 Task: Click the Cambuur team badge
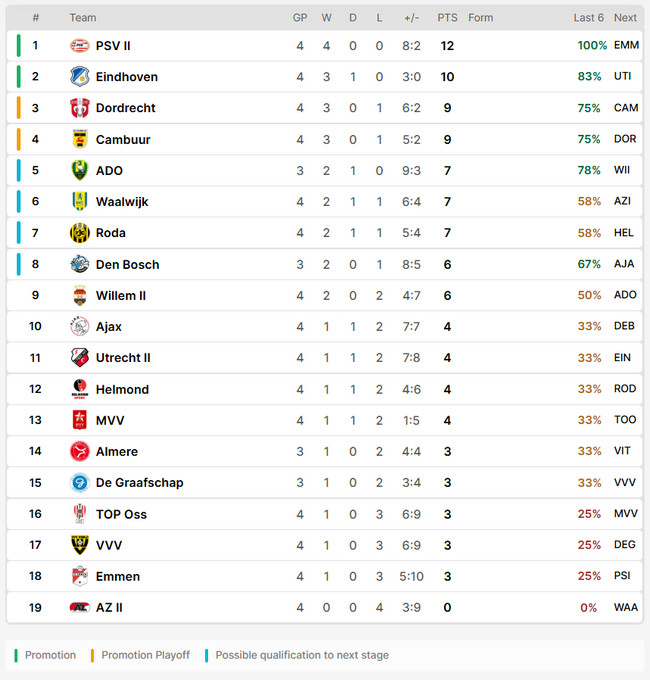[80, 139]
